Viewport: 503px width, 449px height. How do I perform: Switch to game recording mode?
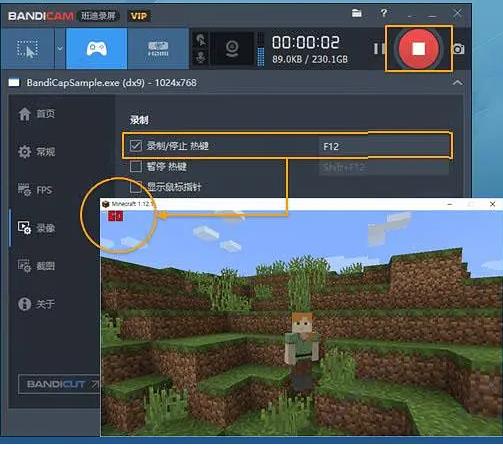(97, 49)
